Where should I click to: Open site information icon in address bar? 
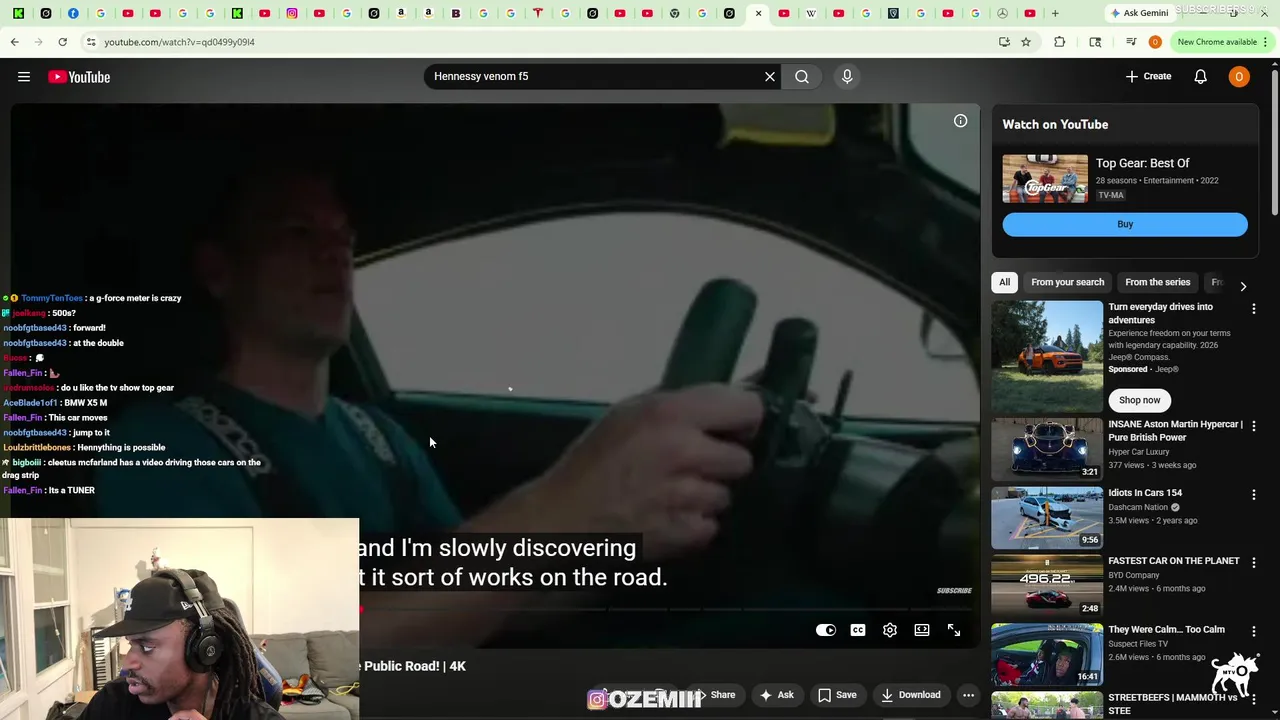point(91,42)
